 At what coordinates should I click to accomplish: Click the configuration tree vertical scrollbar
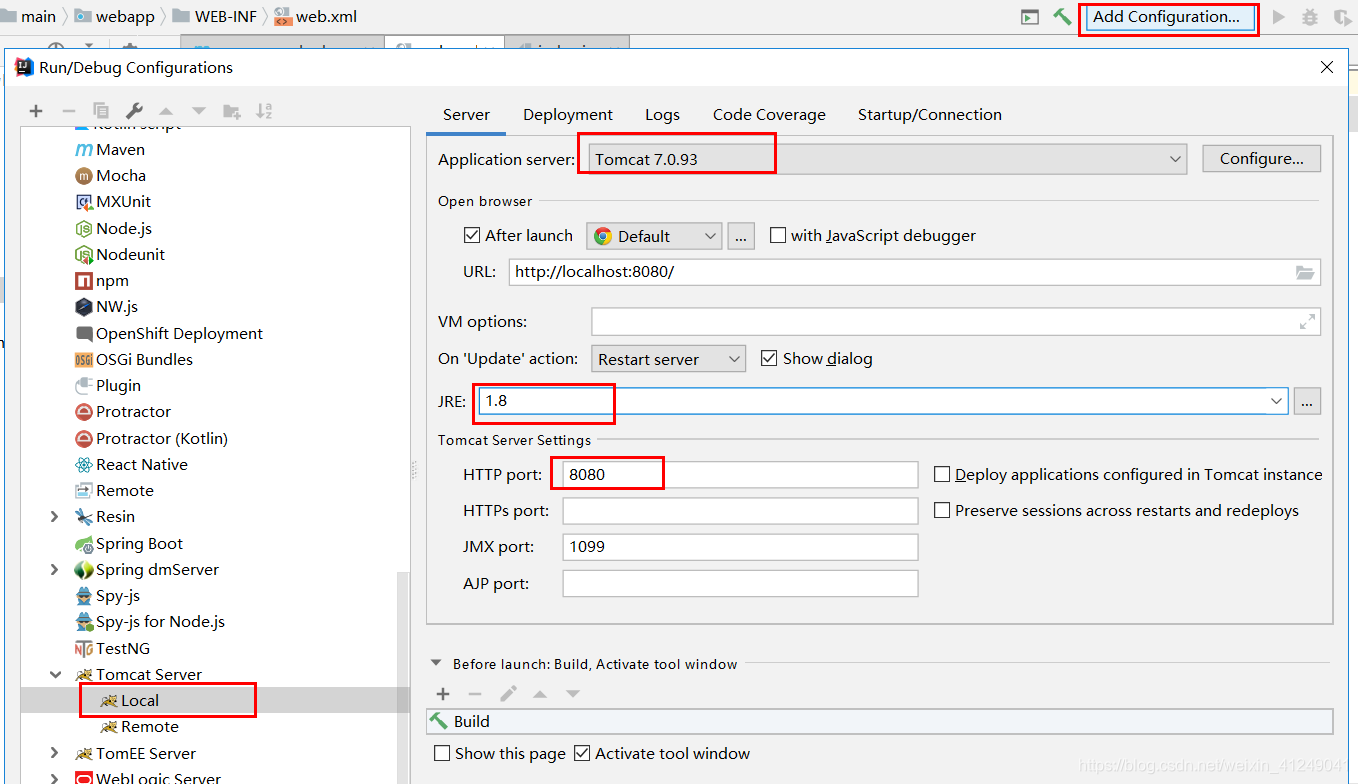[403, 678]
